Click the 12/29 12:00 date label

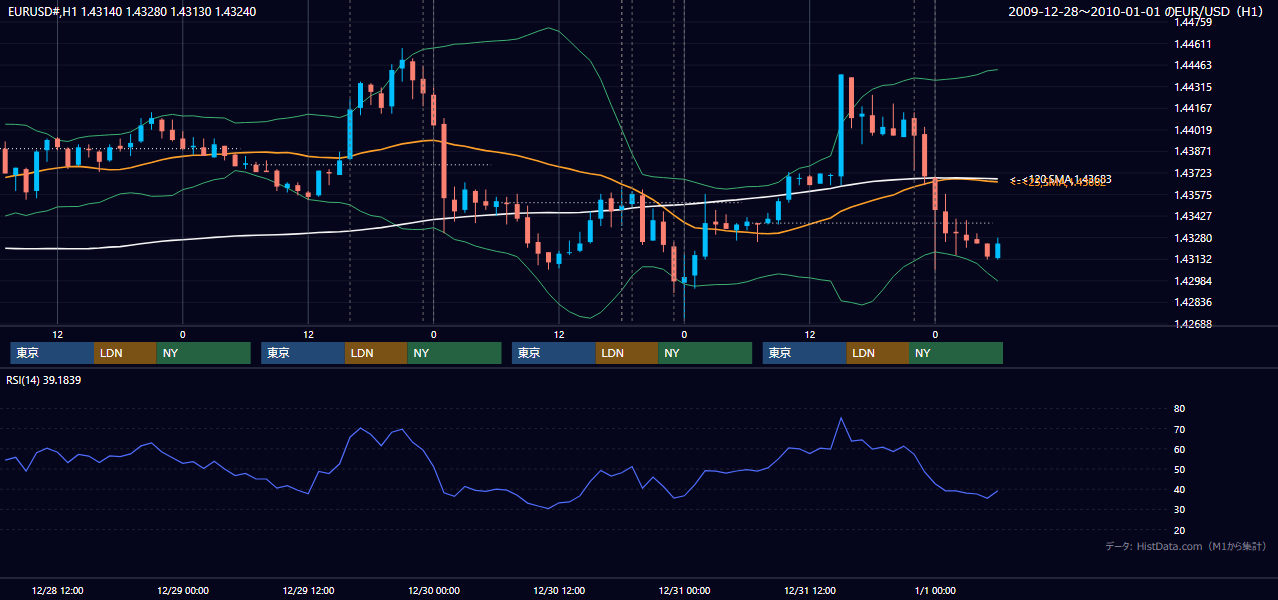(308, 590)
